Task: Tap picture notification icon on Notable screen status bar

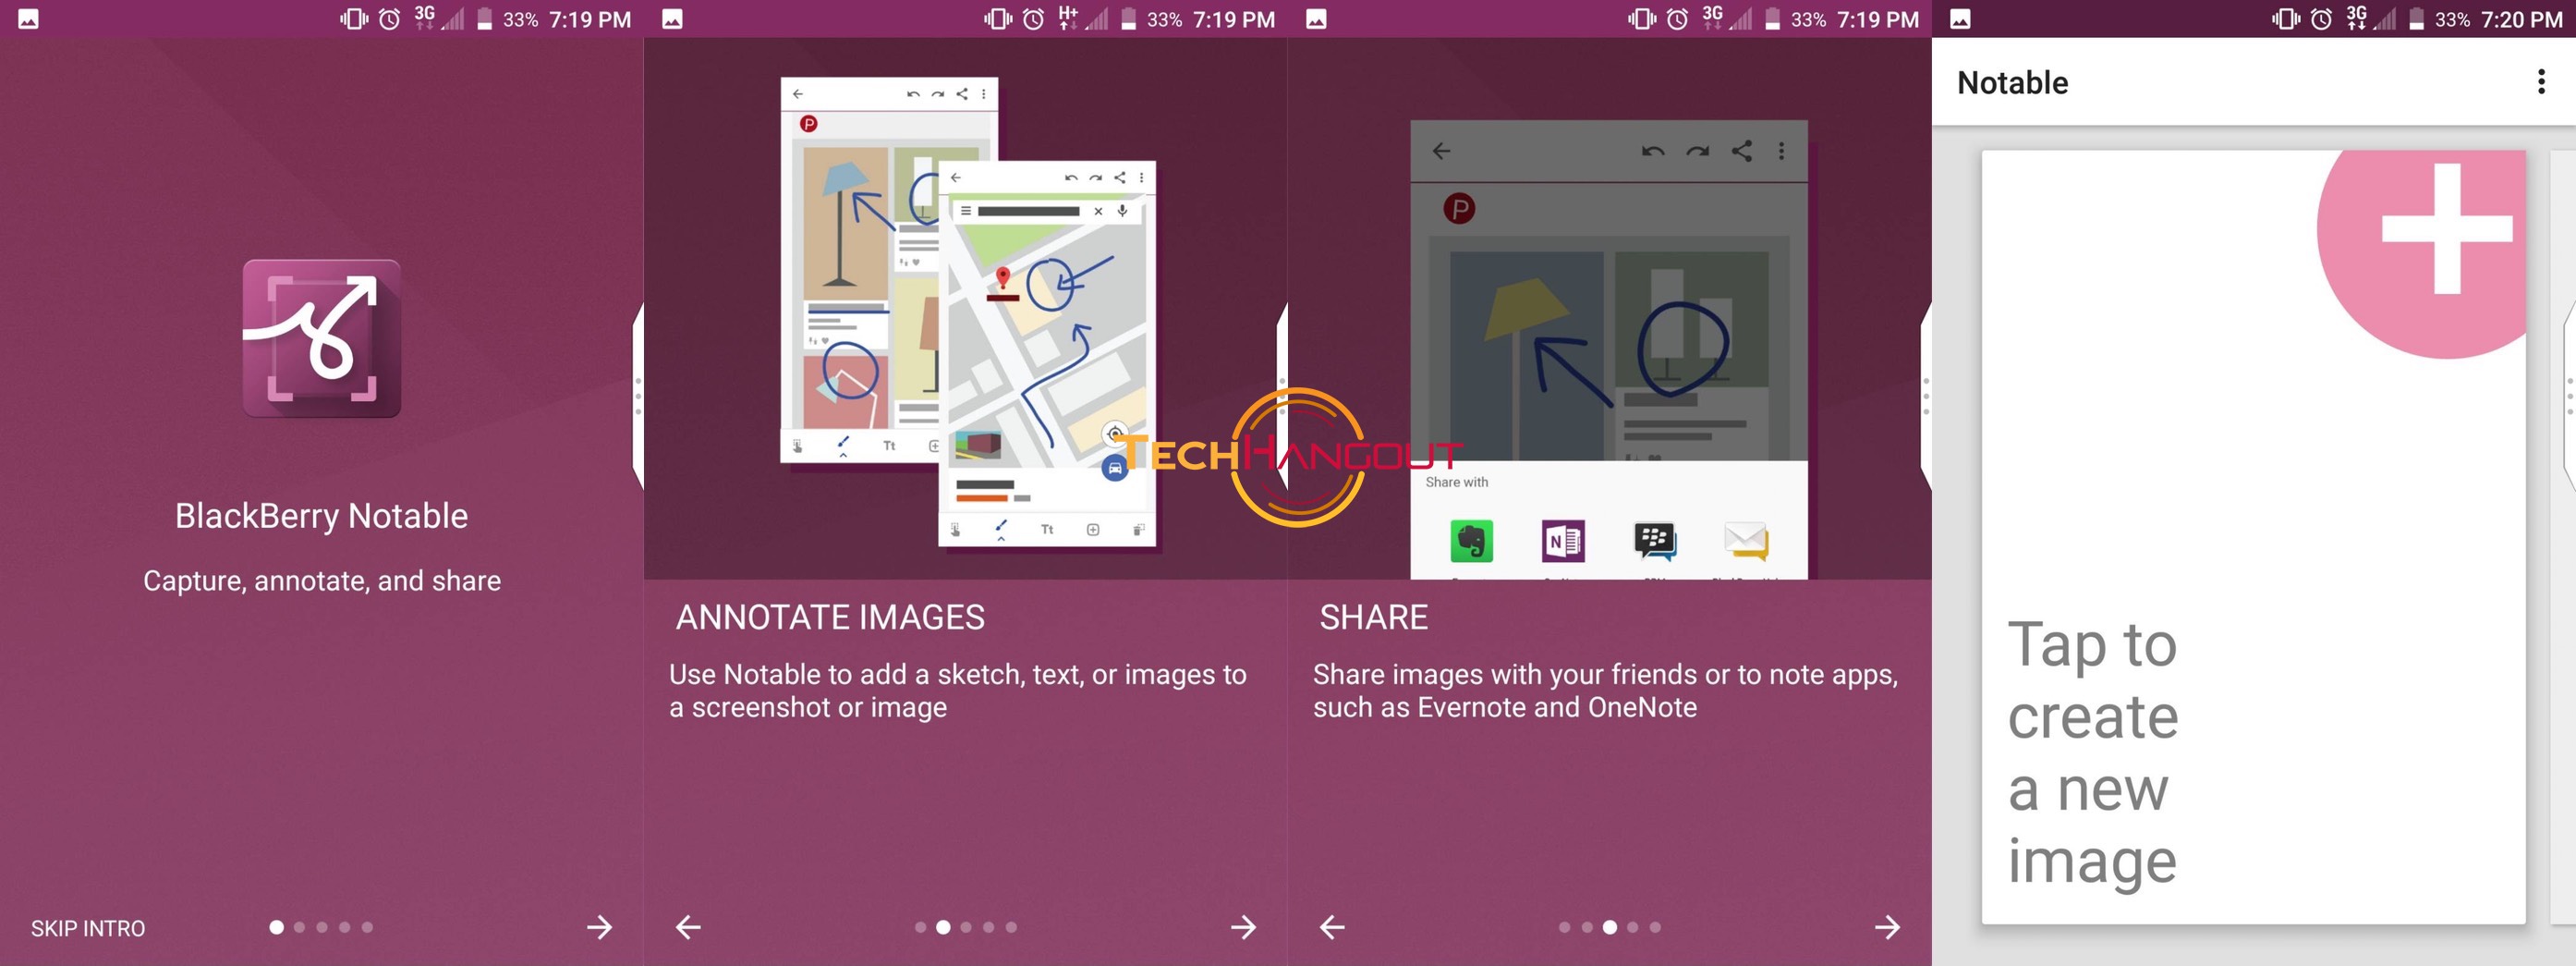Action: point(1960,19)
